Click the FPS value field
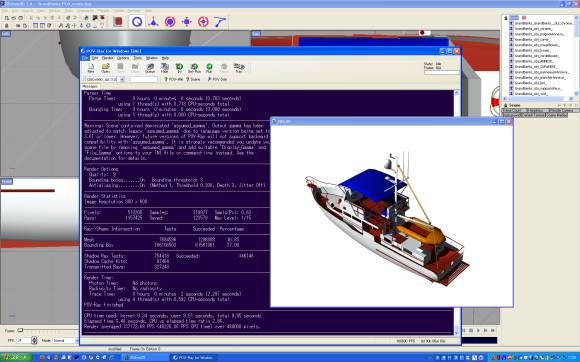The image size is (580, 362). (x=23, y=340)
